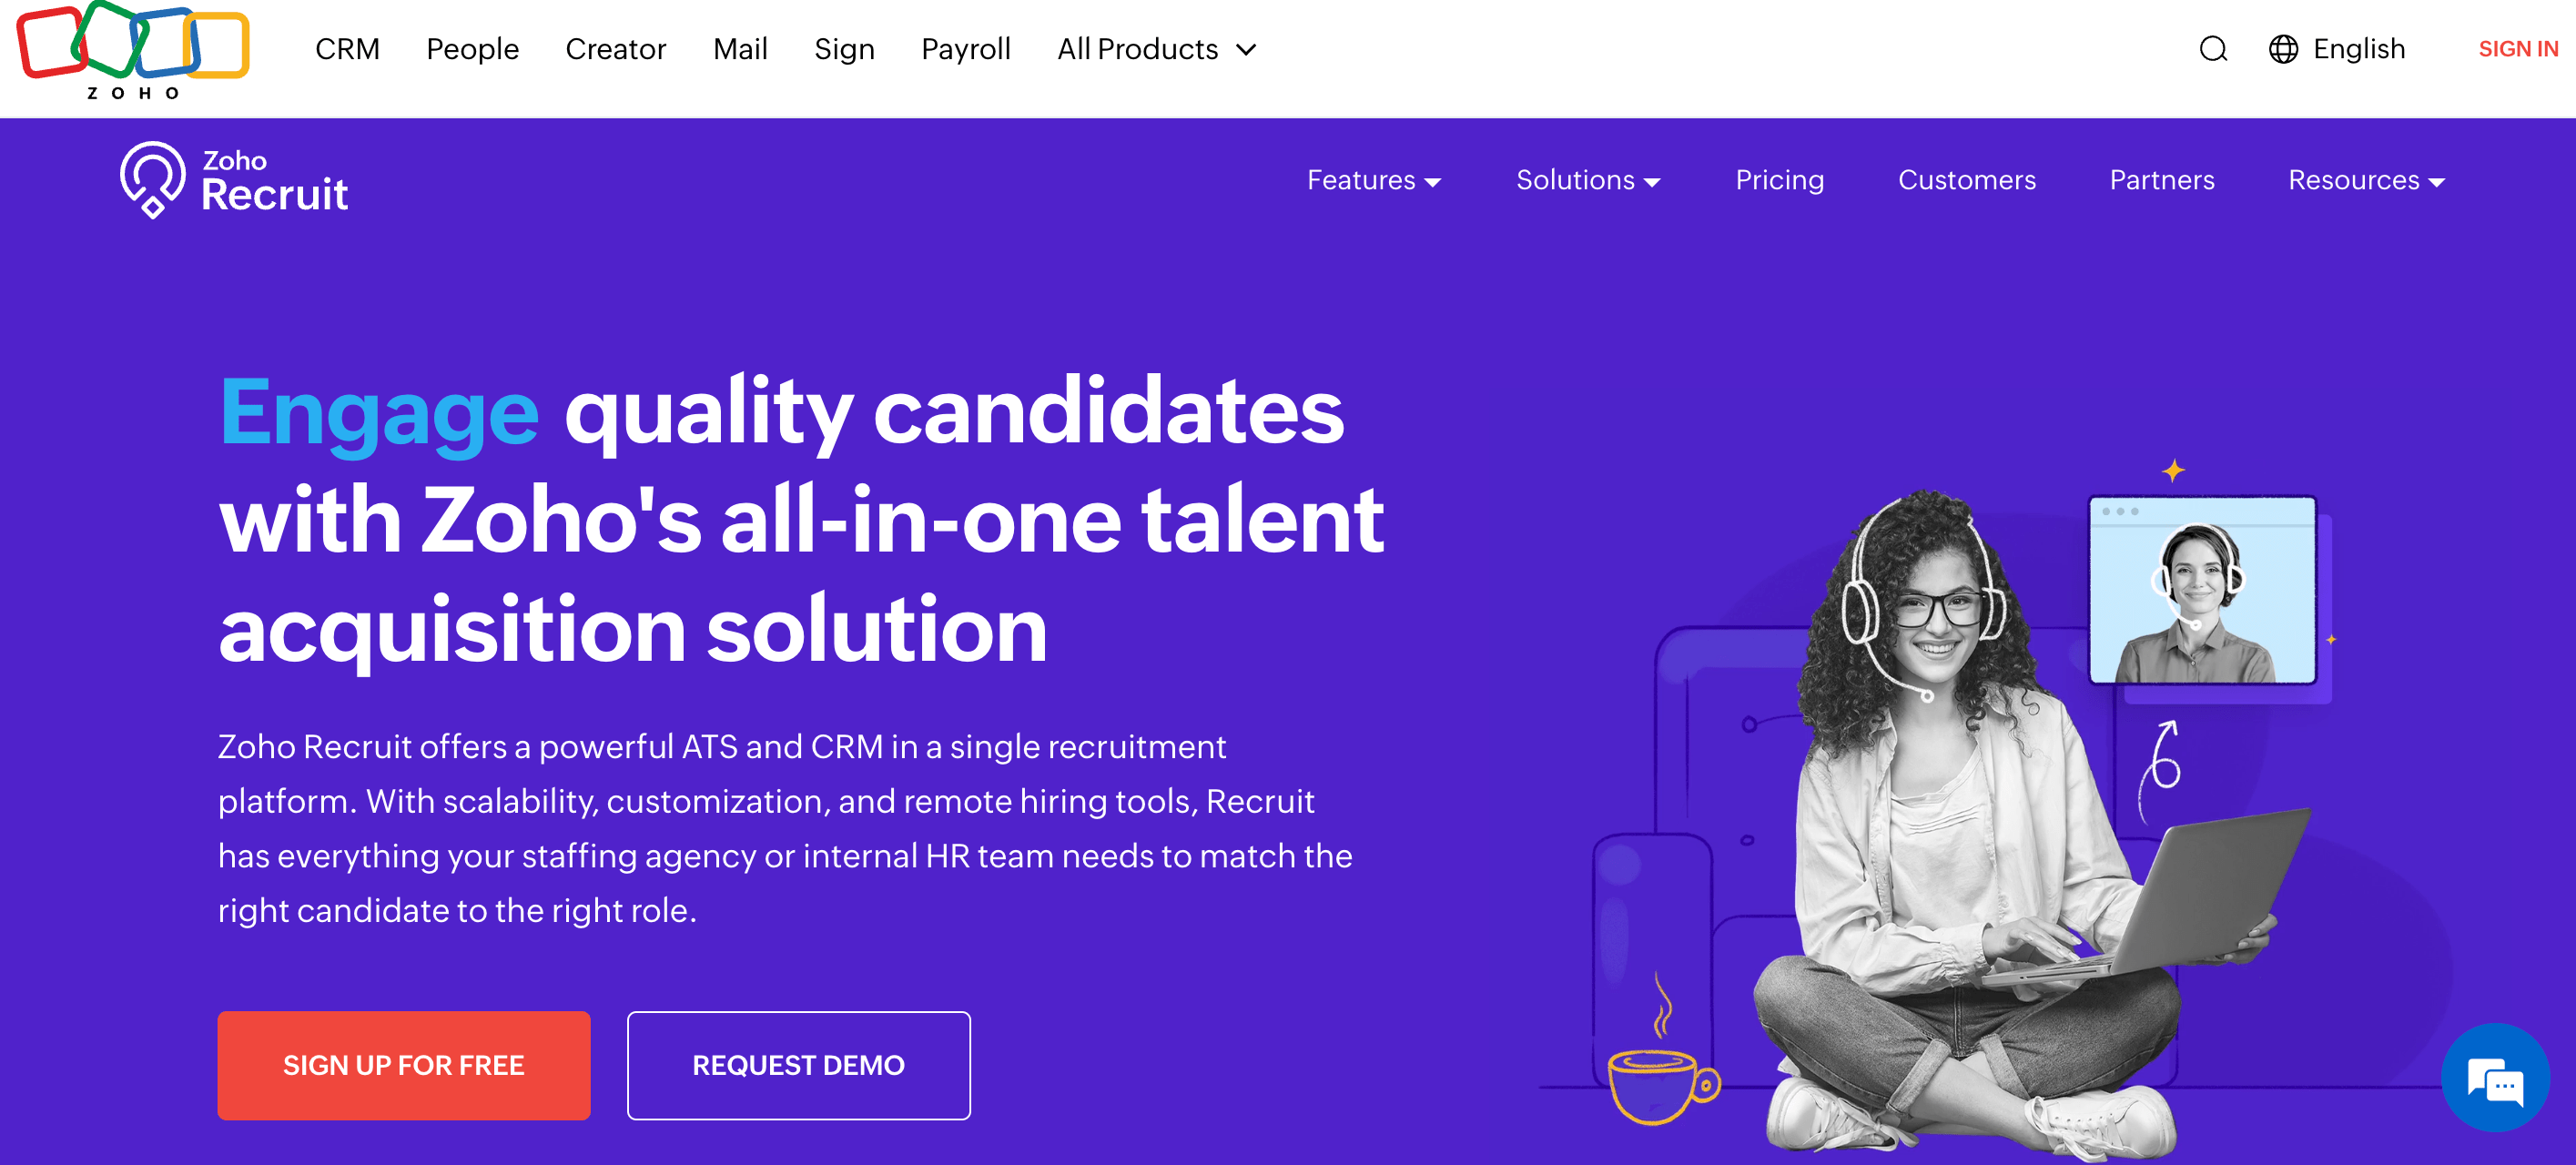
Task: Open the CRM product link
Action: (347, 49)
